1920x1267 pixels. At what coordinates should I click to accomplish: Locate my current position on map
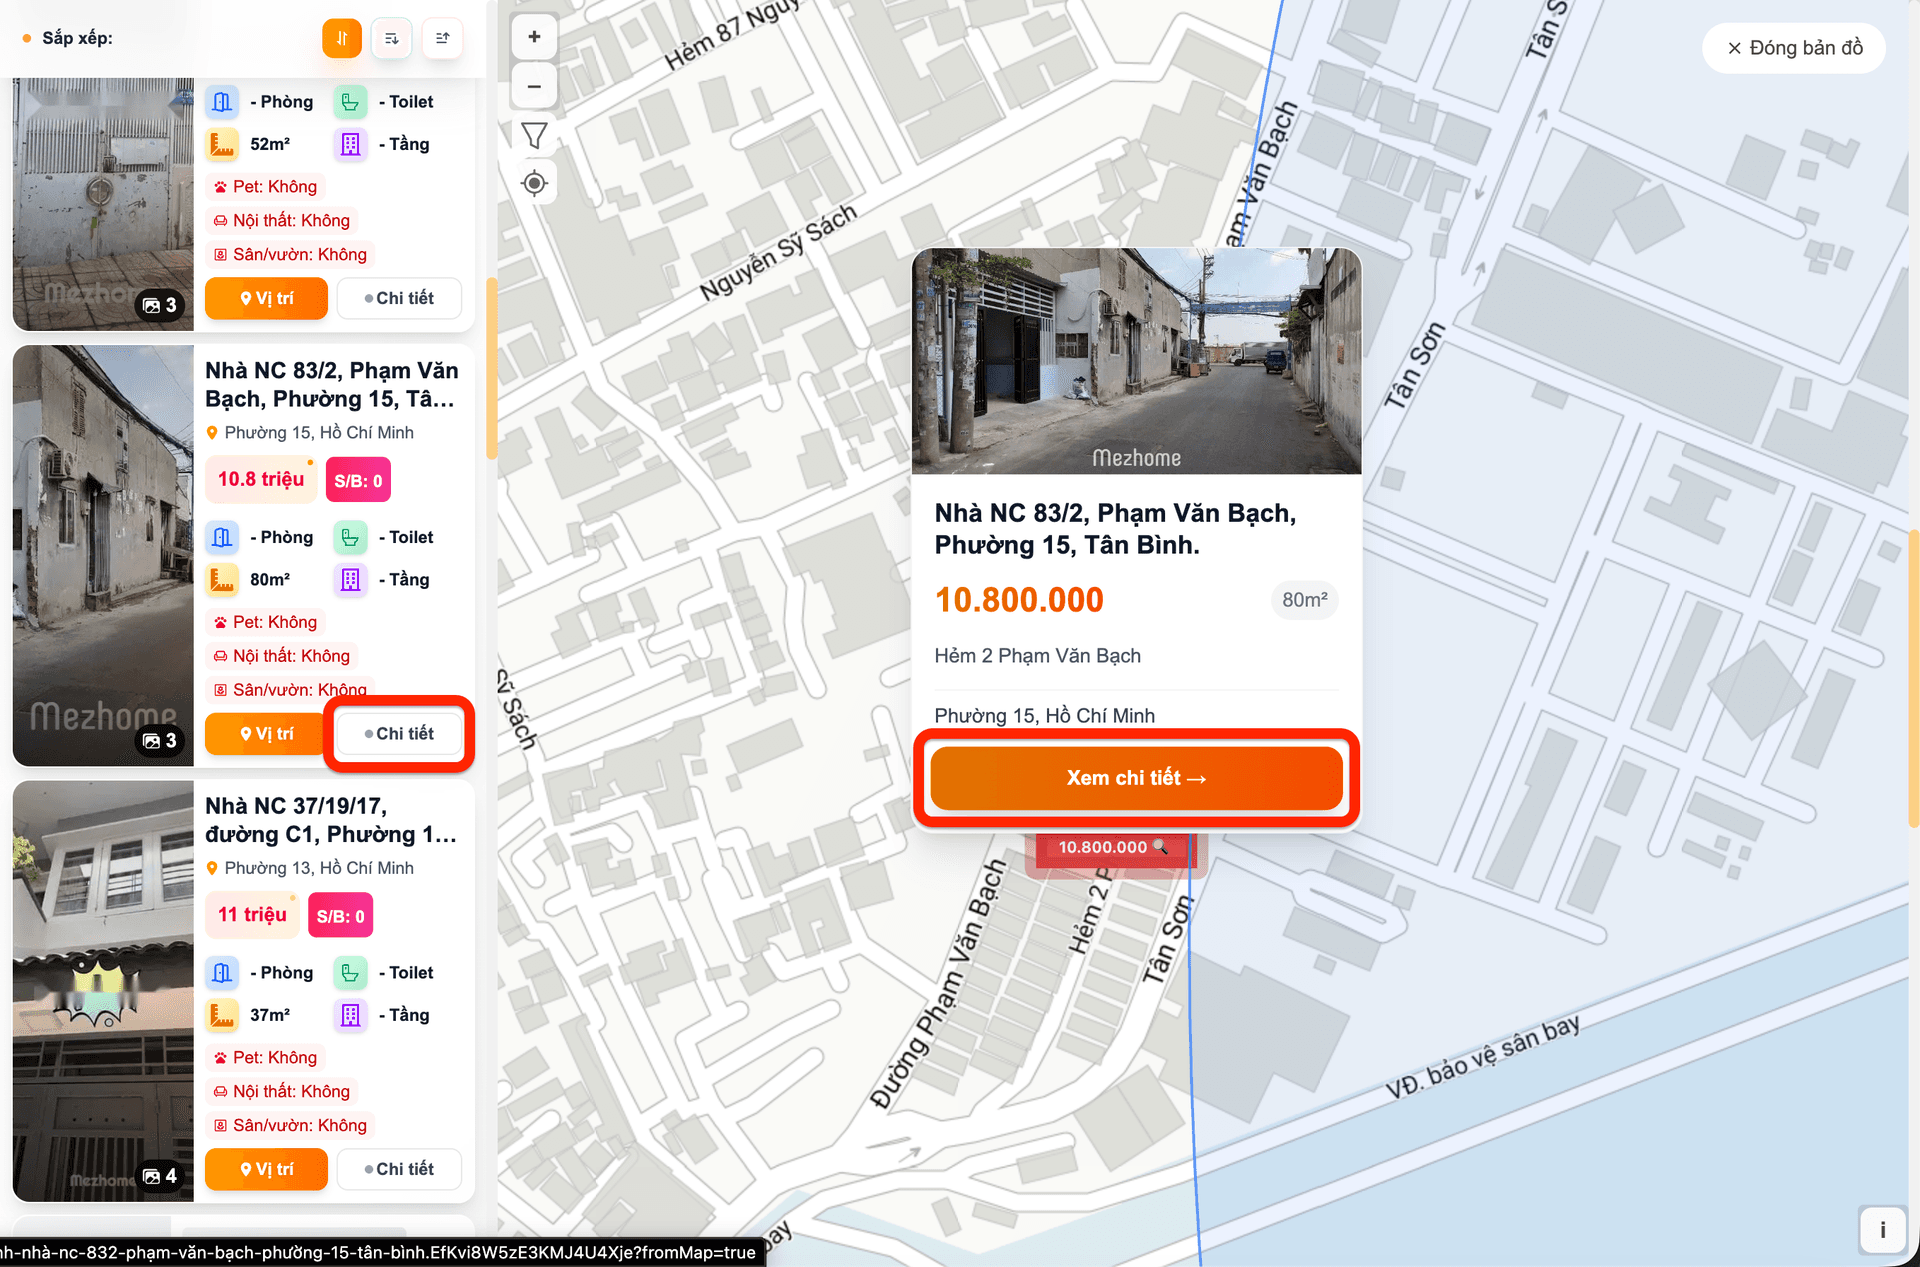tap(534, 184)
